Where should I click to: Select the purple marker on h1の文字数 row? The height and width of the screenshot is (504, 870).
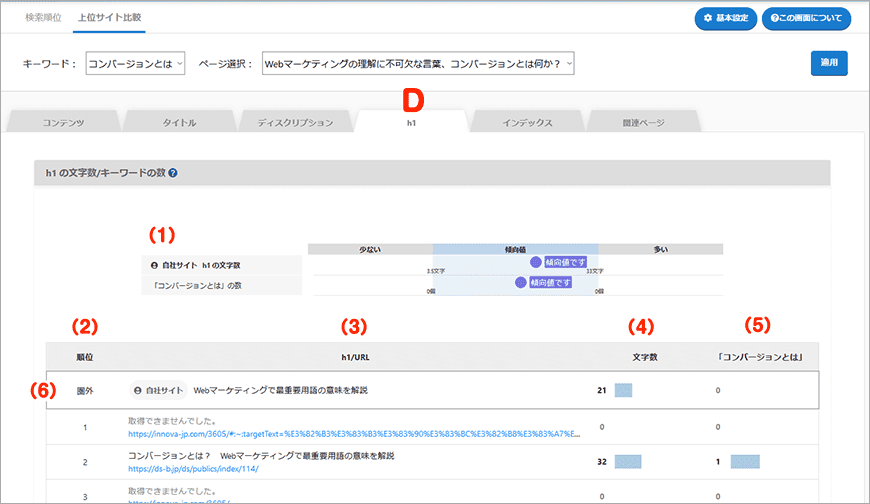(x=536, y=262)
